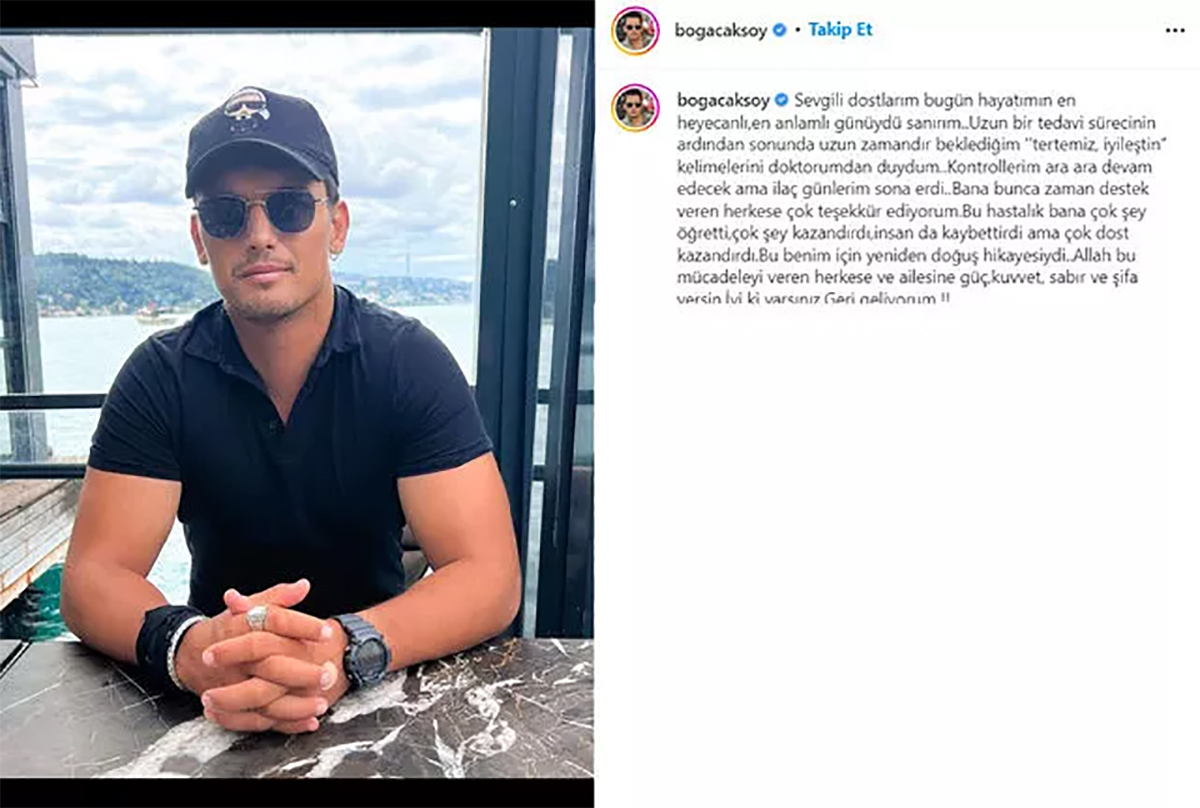Click the sunglasses in the post photo
The height and width of the screenshot is (808, 1200).
(x=261, y=212)
